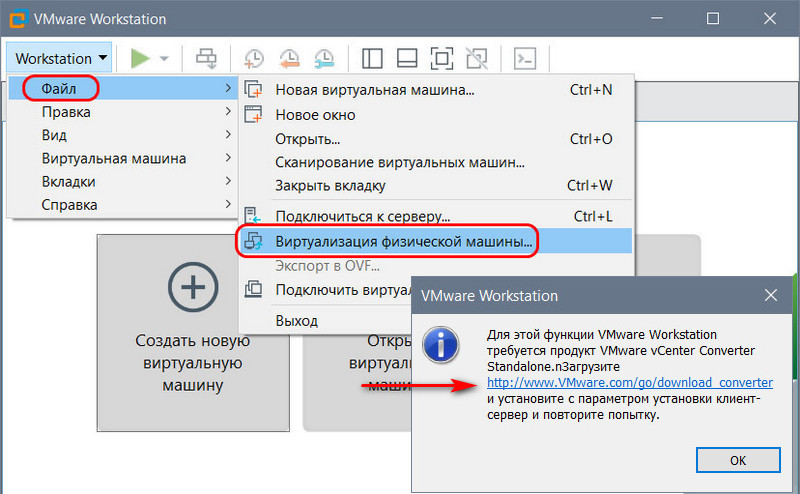
Task: Select Виртуализация физической машины entry
Action: (436, 241)
